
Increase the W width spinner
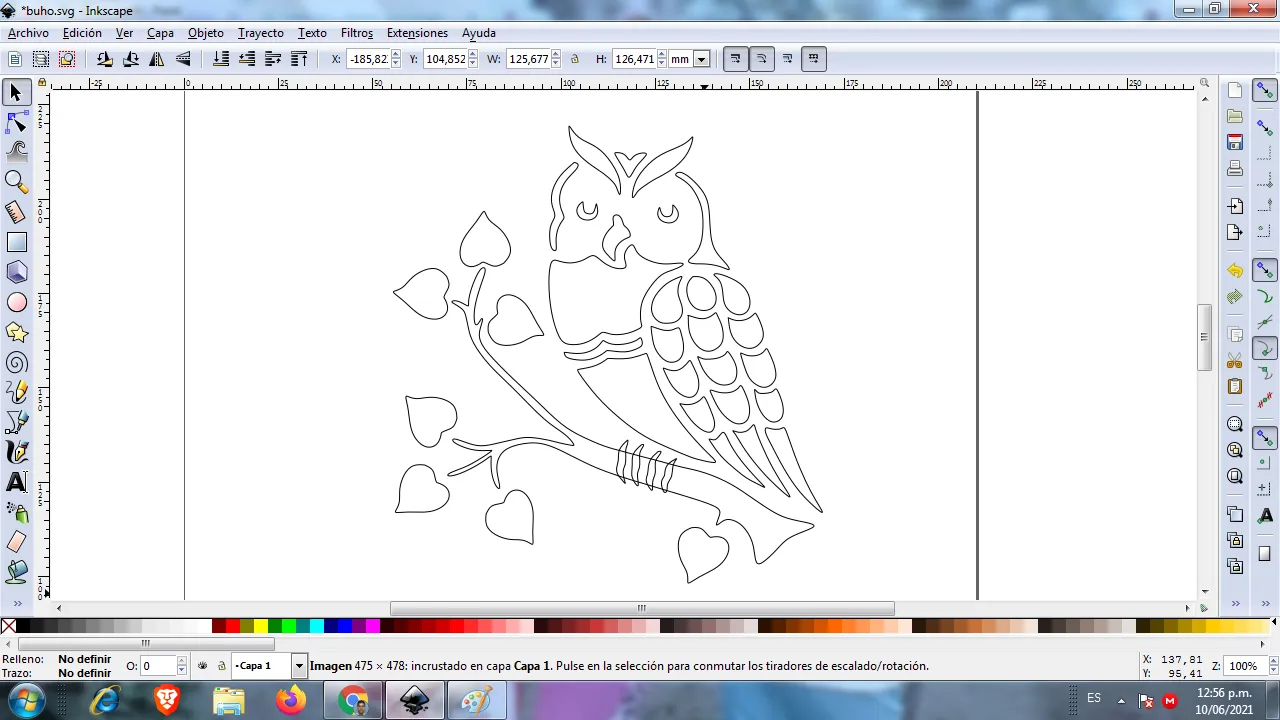pyautogui.click(x=556, y=55)
